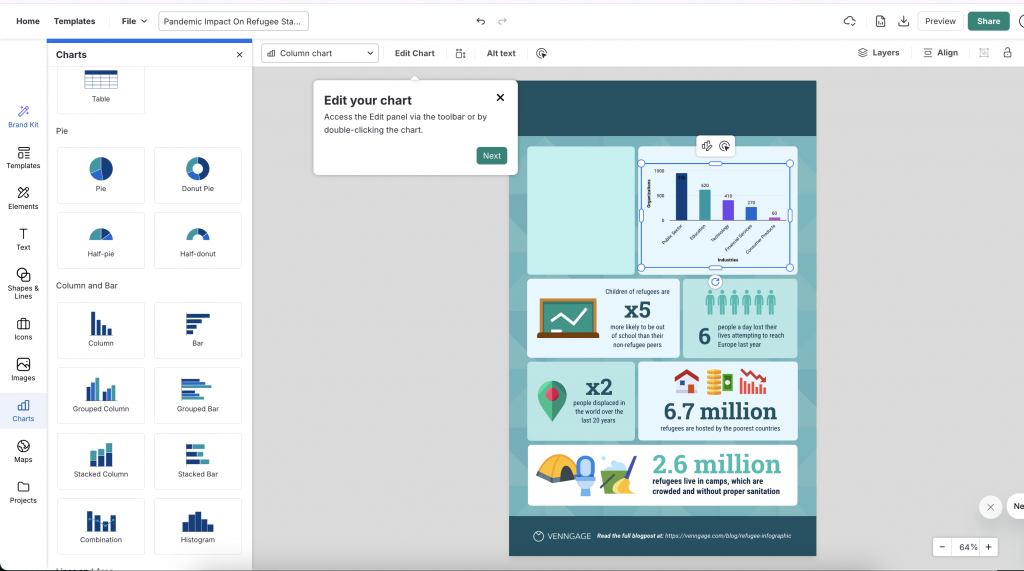Open the Elements sidebar panel
The width and height of the screenshot is (1024, 571).
click(23, 198)
